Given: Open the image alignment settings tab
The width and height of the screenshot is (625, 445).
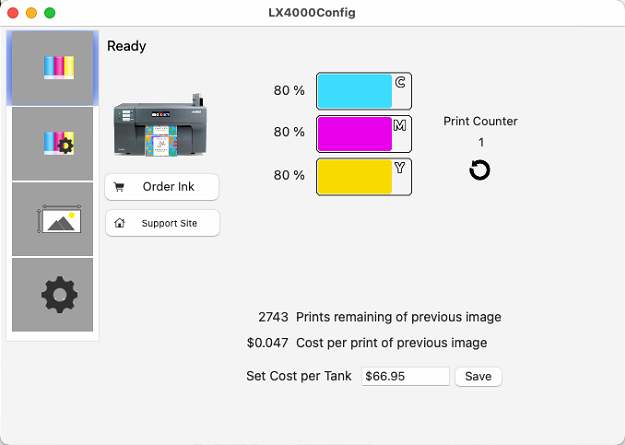Looking at the screenshot, I should (52, 219).
